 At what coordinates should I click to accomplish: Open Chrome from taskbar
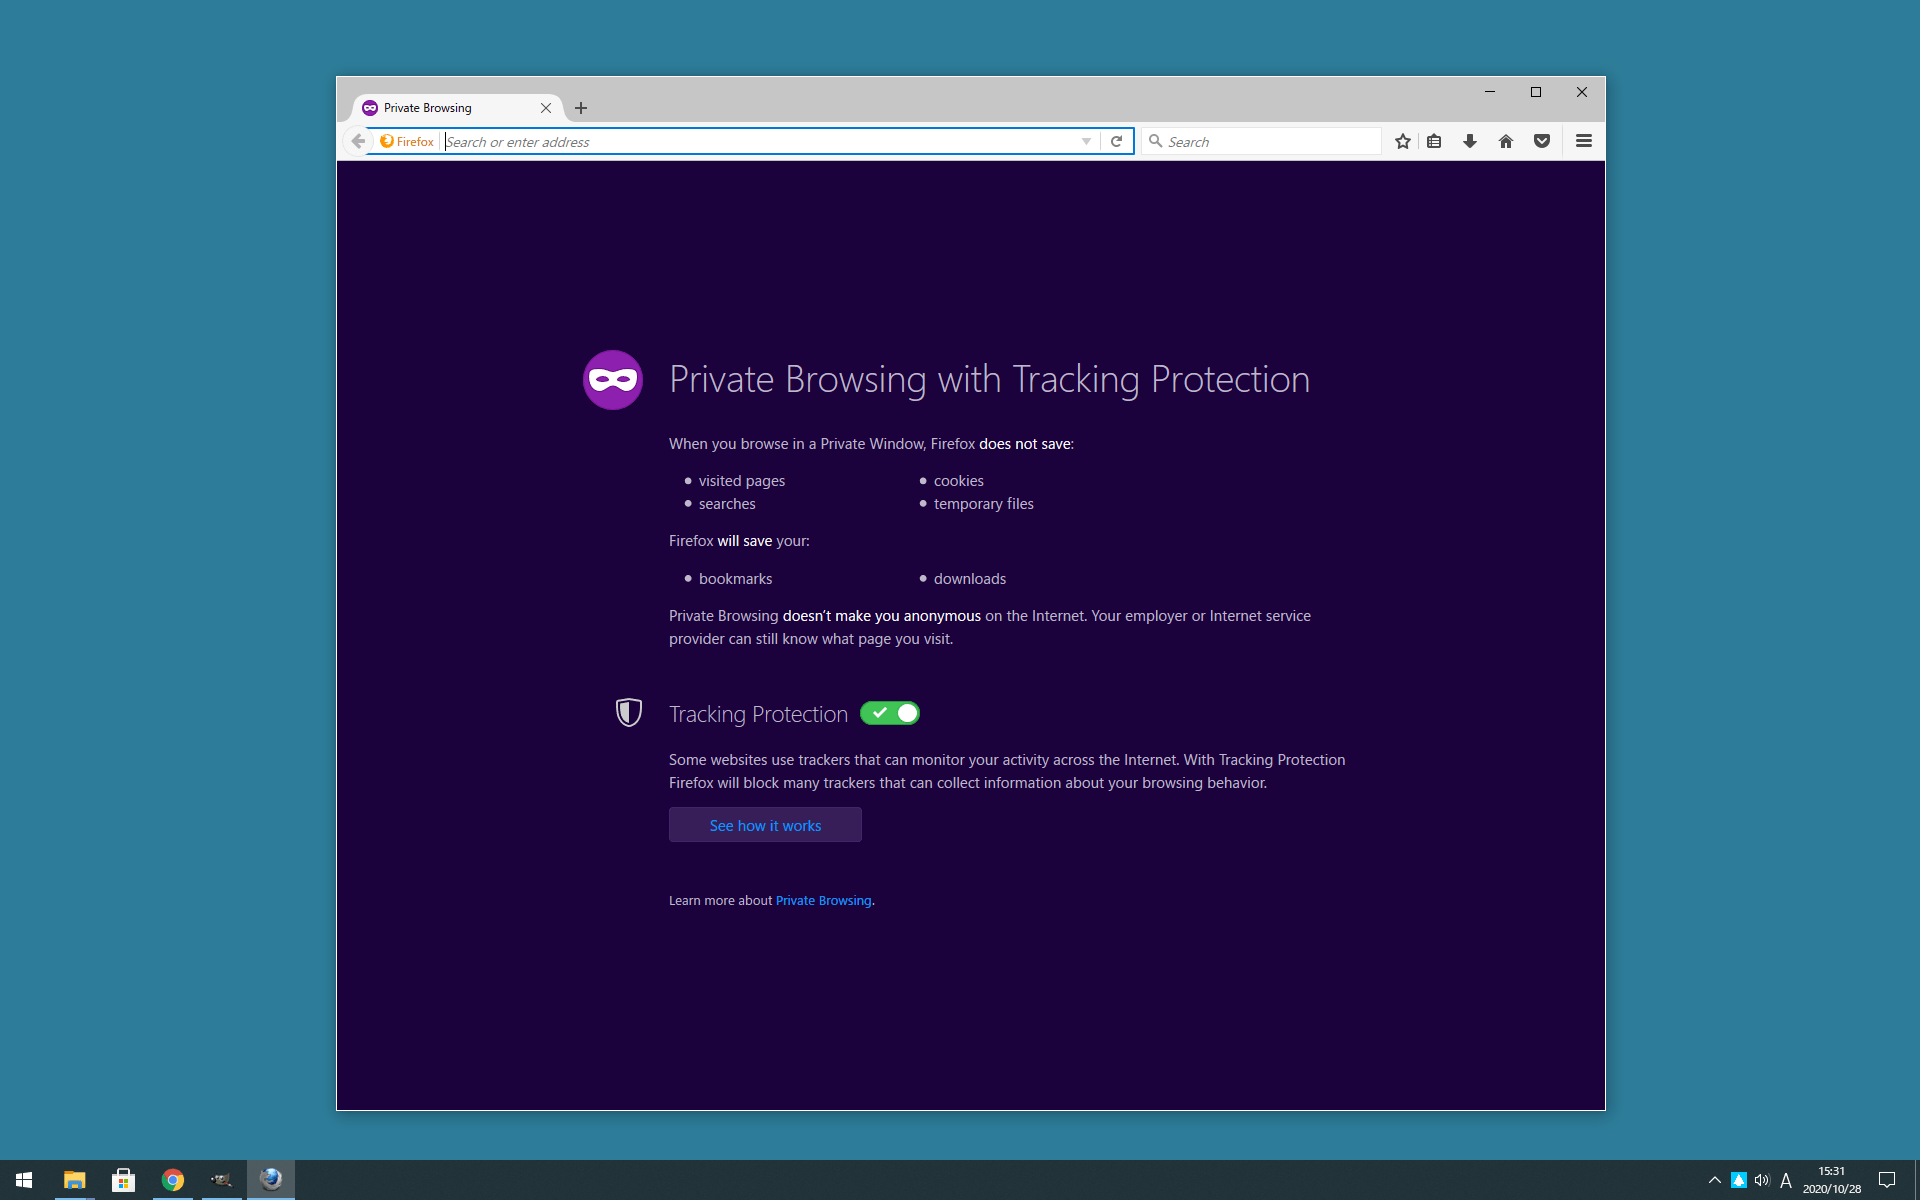click(x=173, y=1180)
